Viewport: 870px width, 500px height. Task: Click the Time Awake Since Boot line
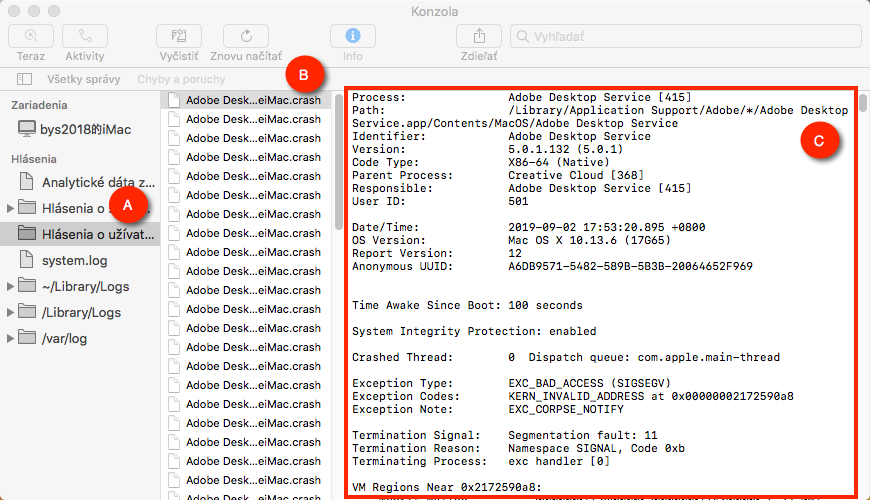click(x=467, y=305)
